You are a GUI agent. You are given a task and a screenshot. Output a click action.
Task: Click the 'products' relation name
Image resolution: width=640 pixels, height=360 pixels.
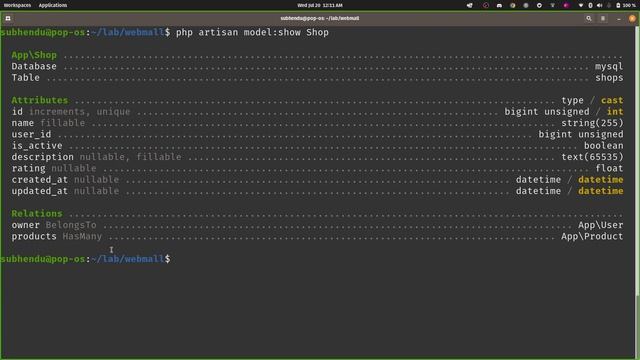click(34, 237)
